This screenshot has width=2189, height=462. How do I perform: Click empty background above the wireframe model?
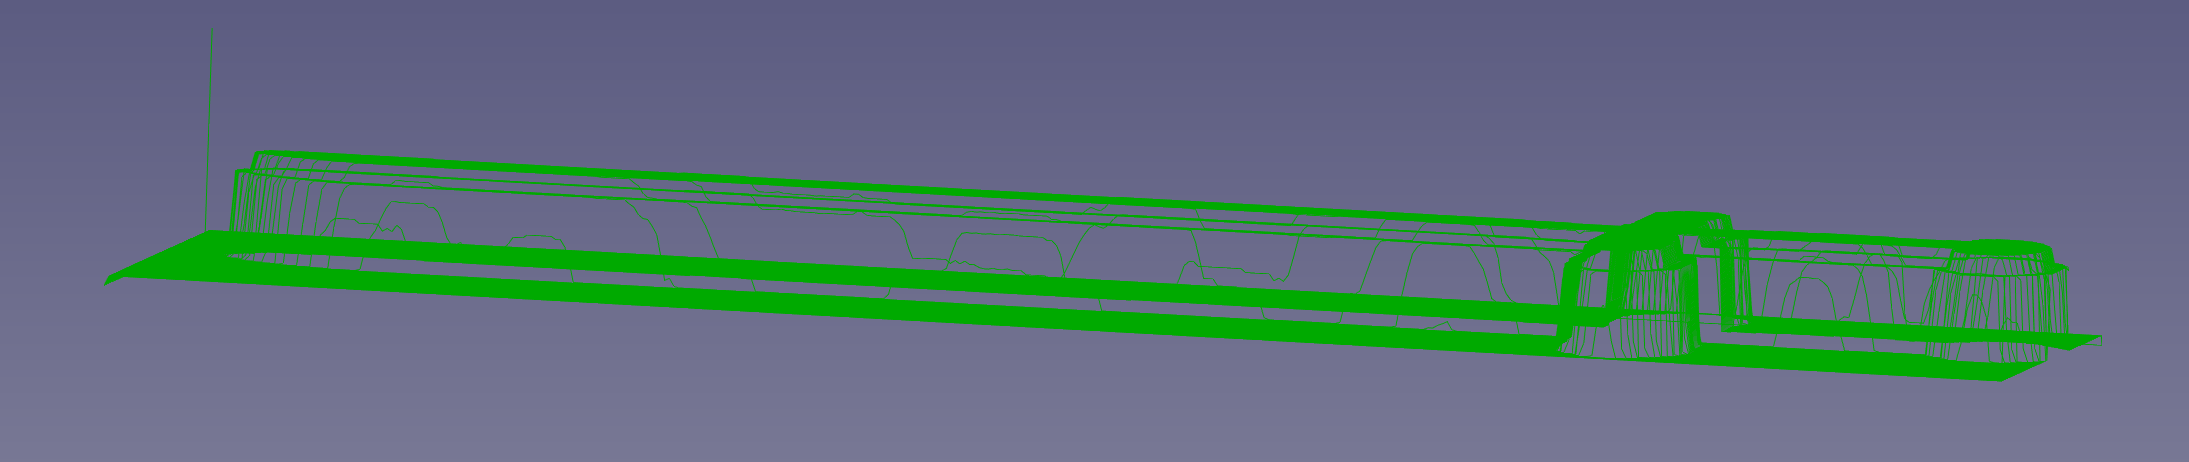(1000, 80)
